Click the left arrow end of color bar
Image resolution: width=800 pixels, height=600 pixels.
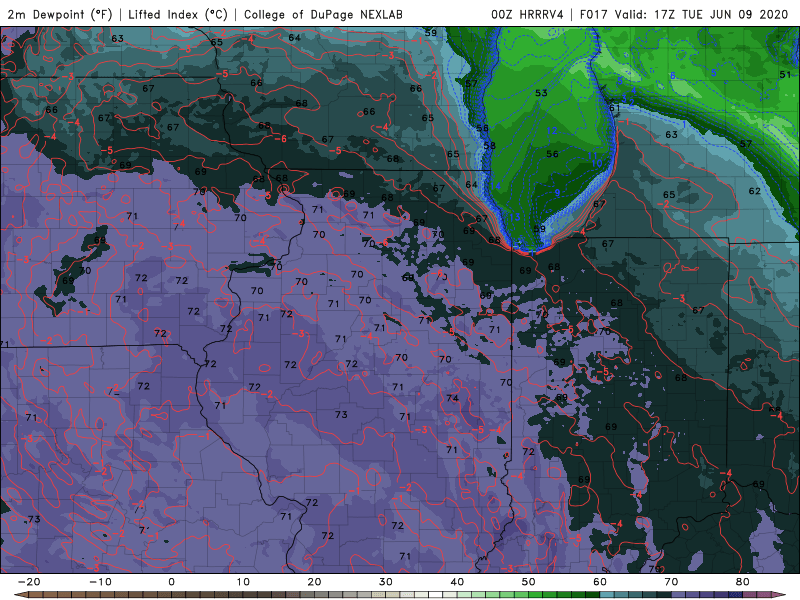coord(20,595)
